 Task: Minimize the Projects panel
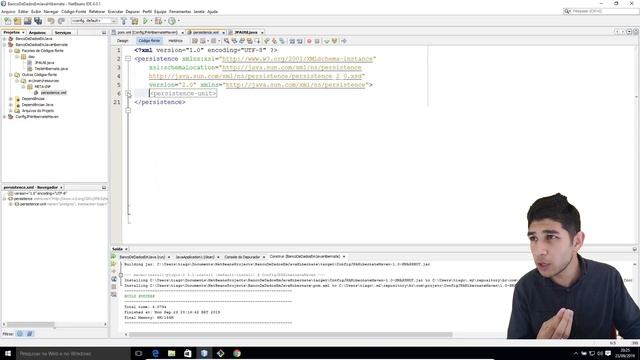click(104, 32)
